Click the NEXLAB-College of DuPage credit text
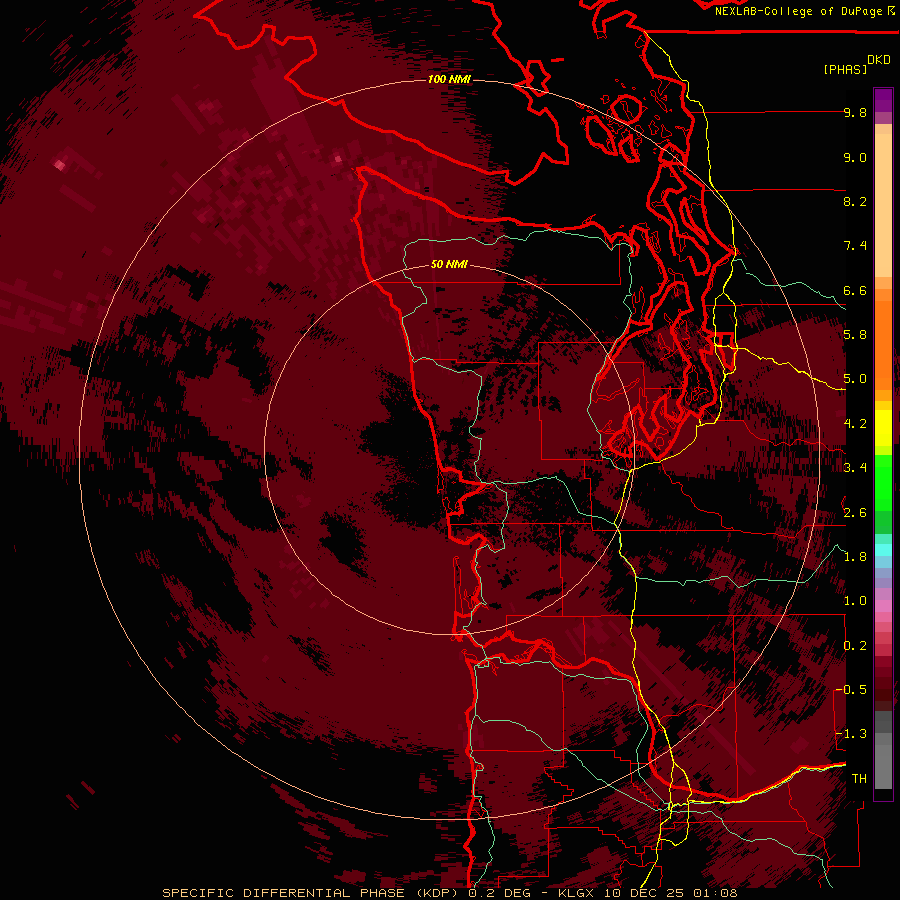900x900 pixels. click(800, 11)
